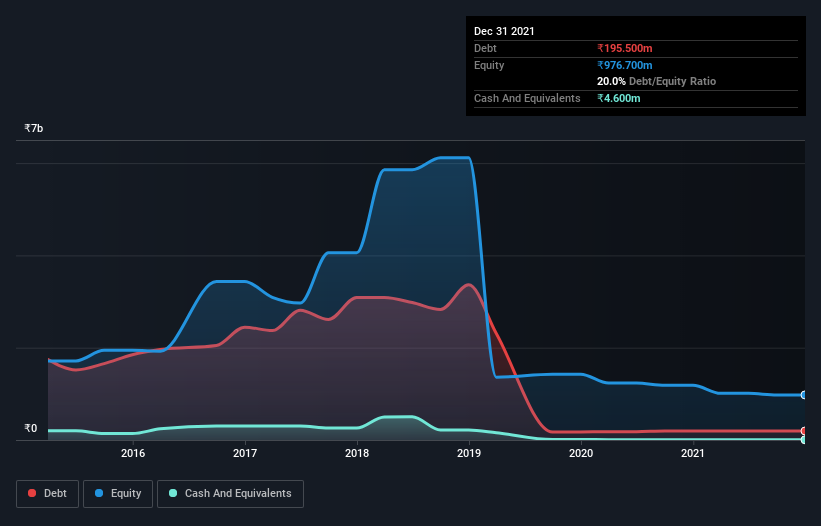Viewport: 821px width, 526px height.
Task: Click the 2019 x-axis label
Action: [469, 453]
